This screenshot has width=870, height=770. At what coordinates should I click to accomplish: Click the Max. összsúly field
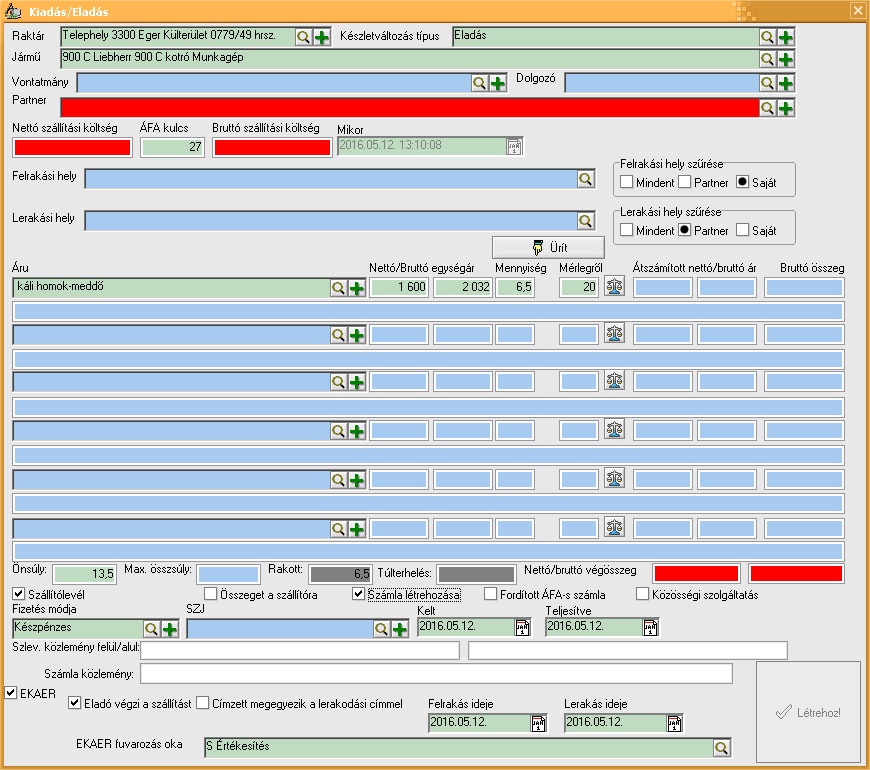point(228,574)
